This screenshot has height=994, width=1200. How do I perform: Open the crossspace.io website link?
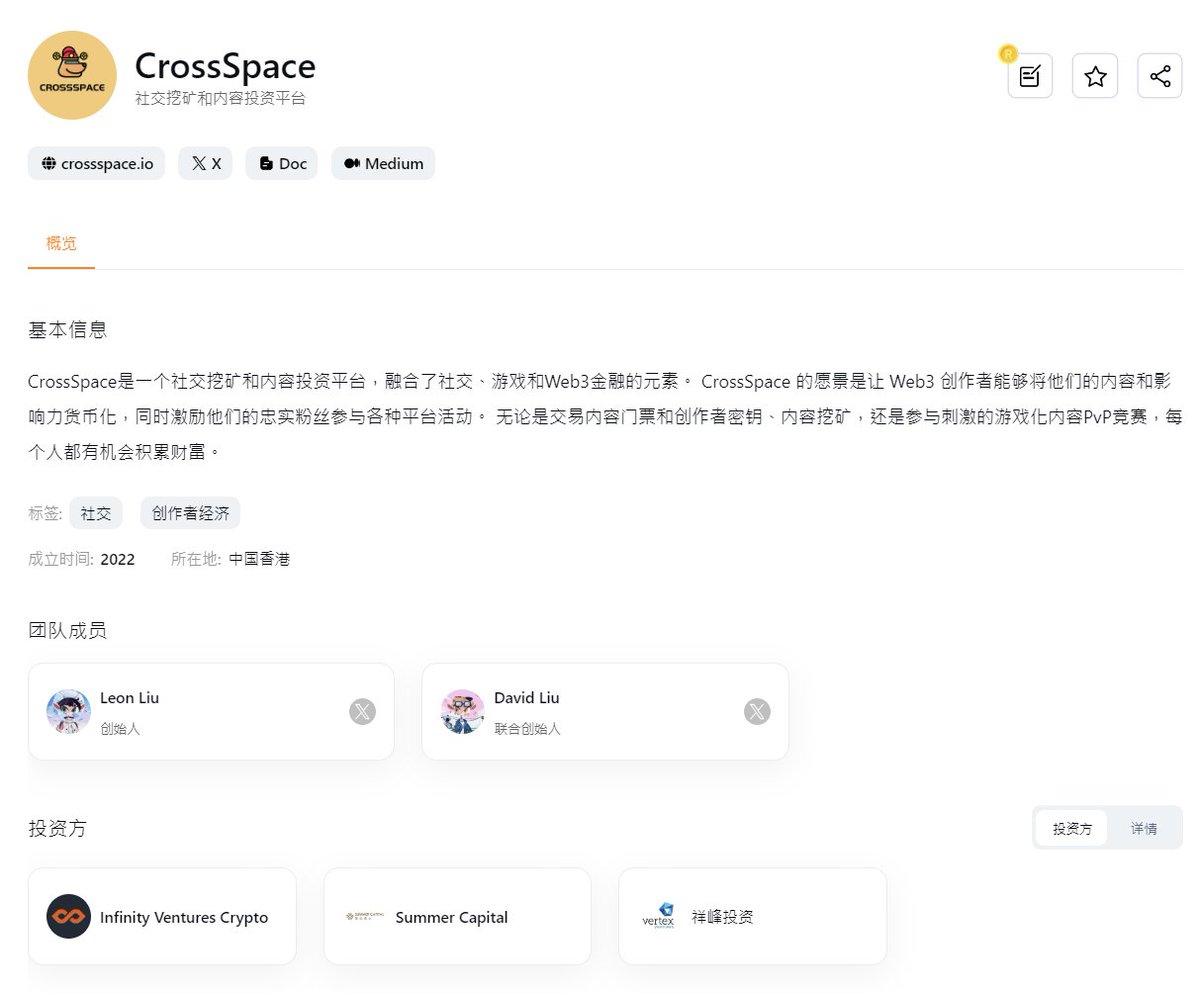pyautogui.click(x=97, y=163)
